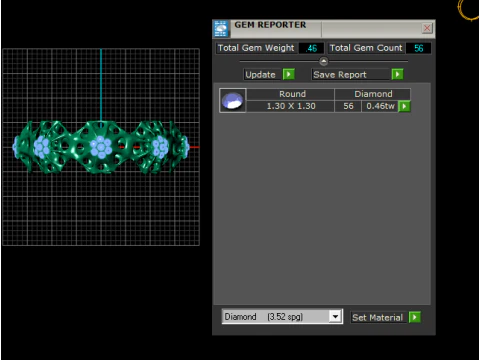Close the Gem Reporter panel

[x=427, y=28]
